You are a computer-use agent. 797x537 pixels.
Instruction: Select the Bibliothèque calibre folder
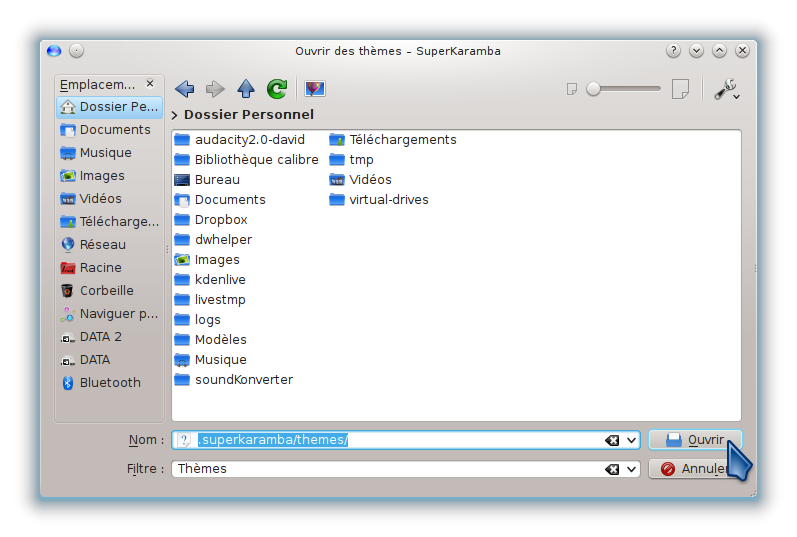247,160
